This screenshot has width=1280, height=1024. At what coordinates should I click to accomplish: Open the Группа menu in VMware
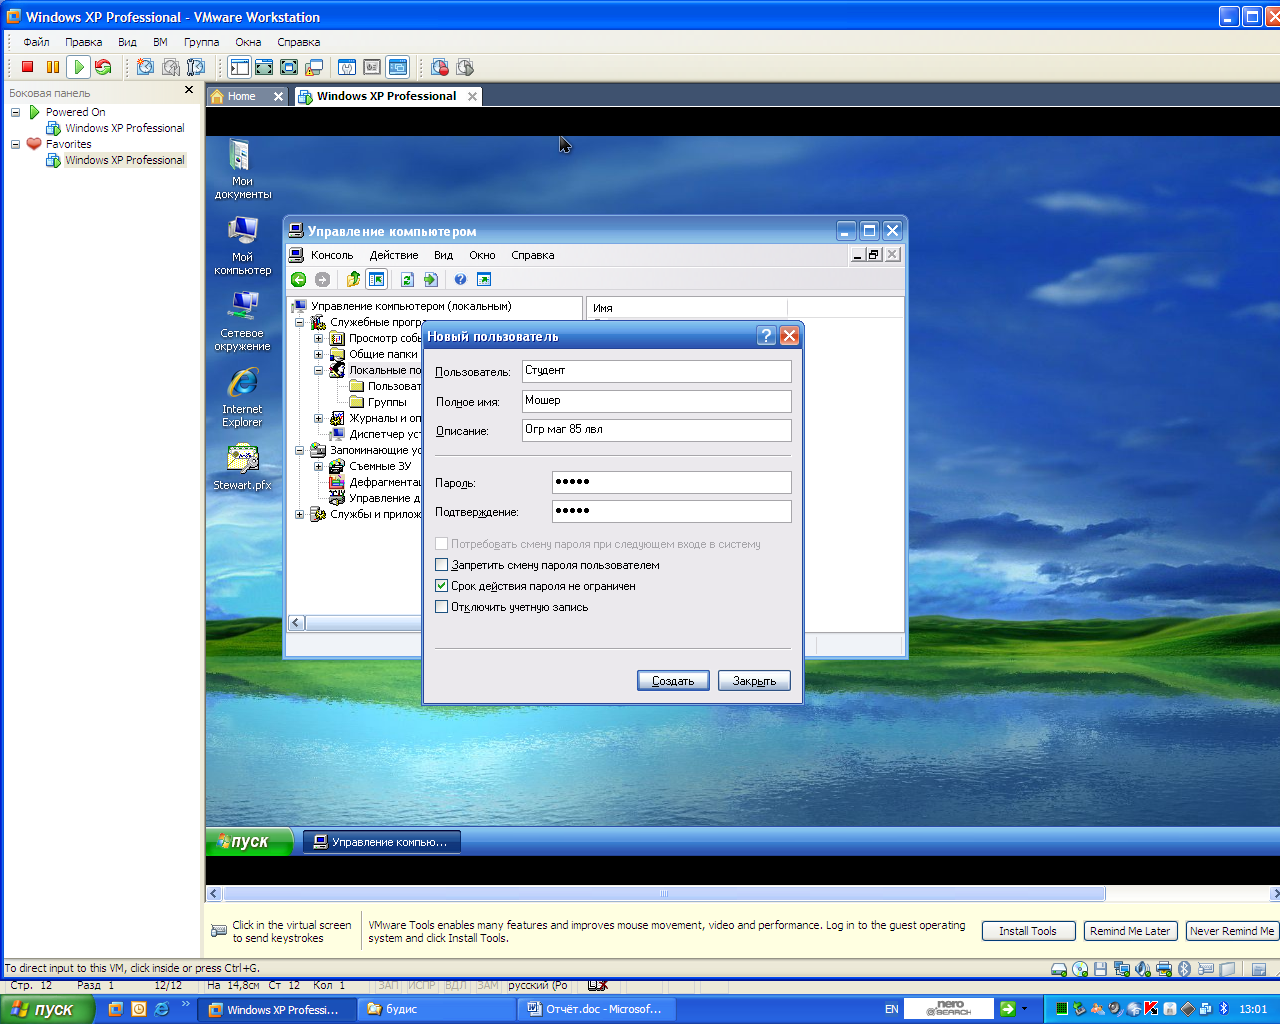tap(201, 42)
